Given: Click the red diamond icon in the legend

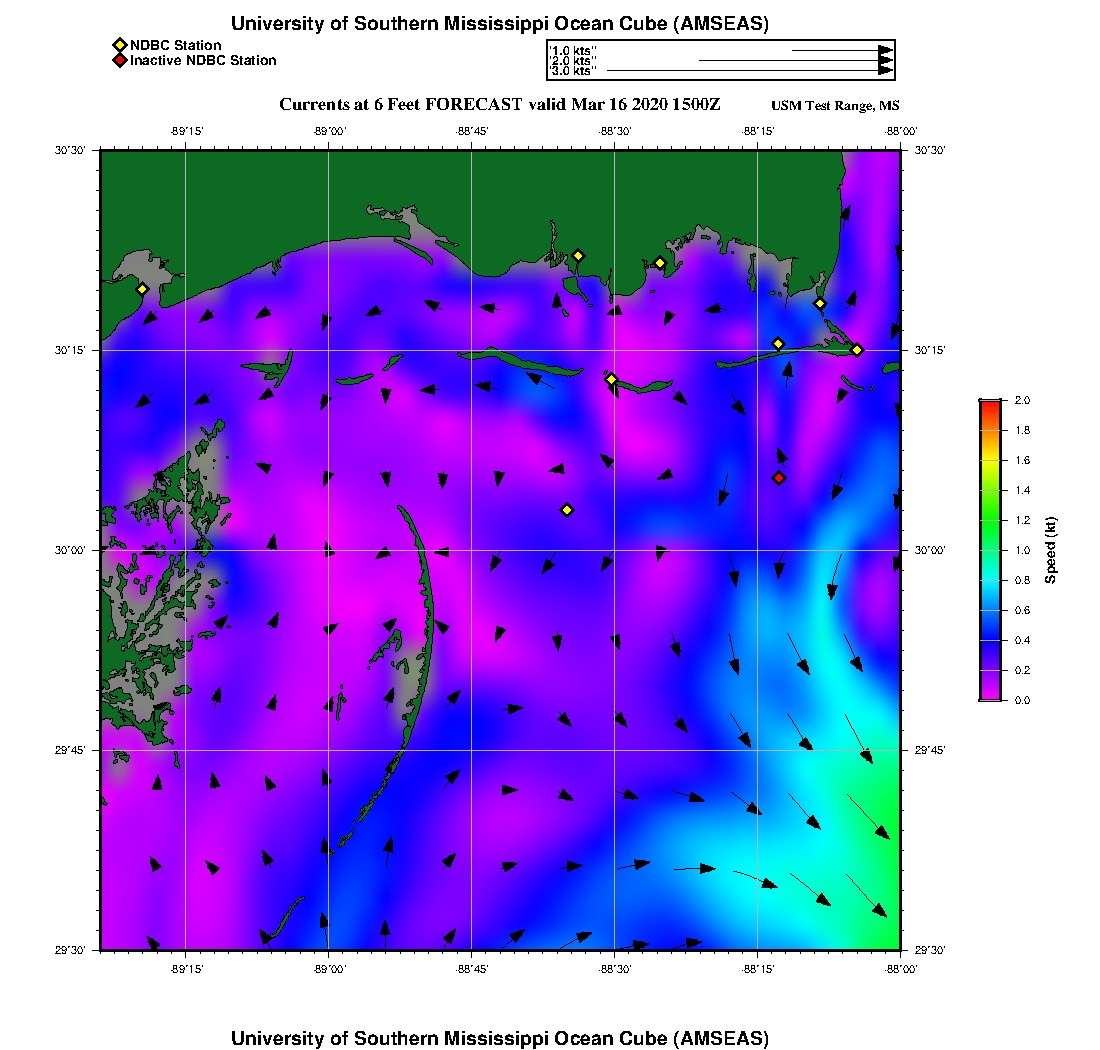Looking at the screenshot, I should tap(120, 60).
